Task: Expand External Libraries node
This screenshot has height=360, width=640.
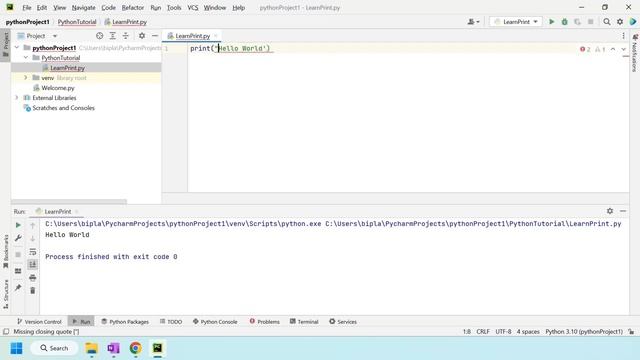Action: click(17, 98)
